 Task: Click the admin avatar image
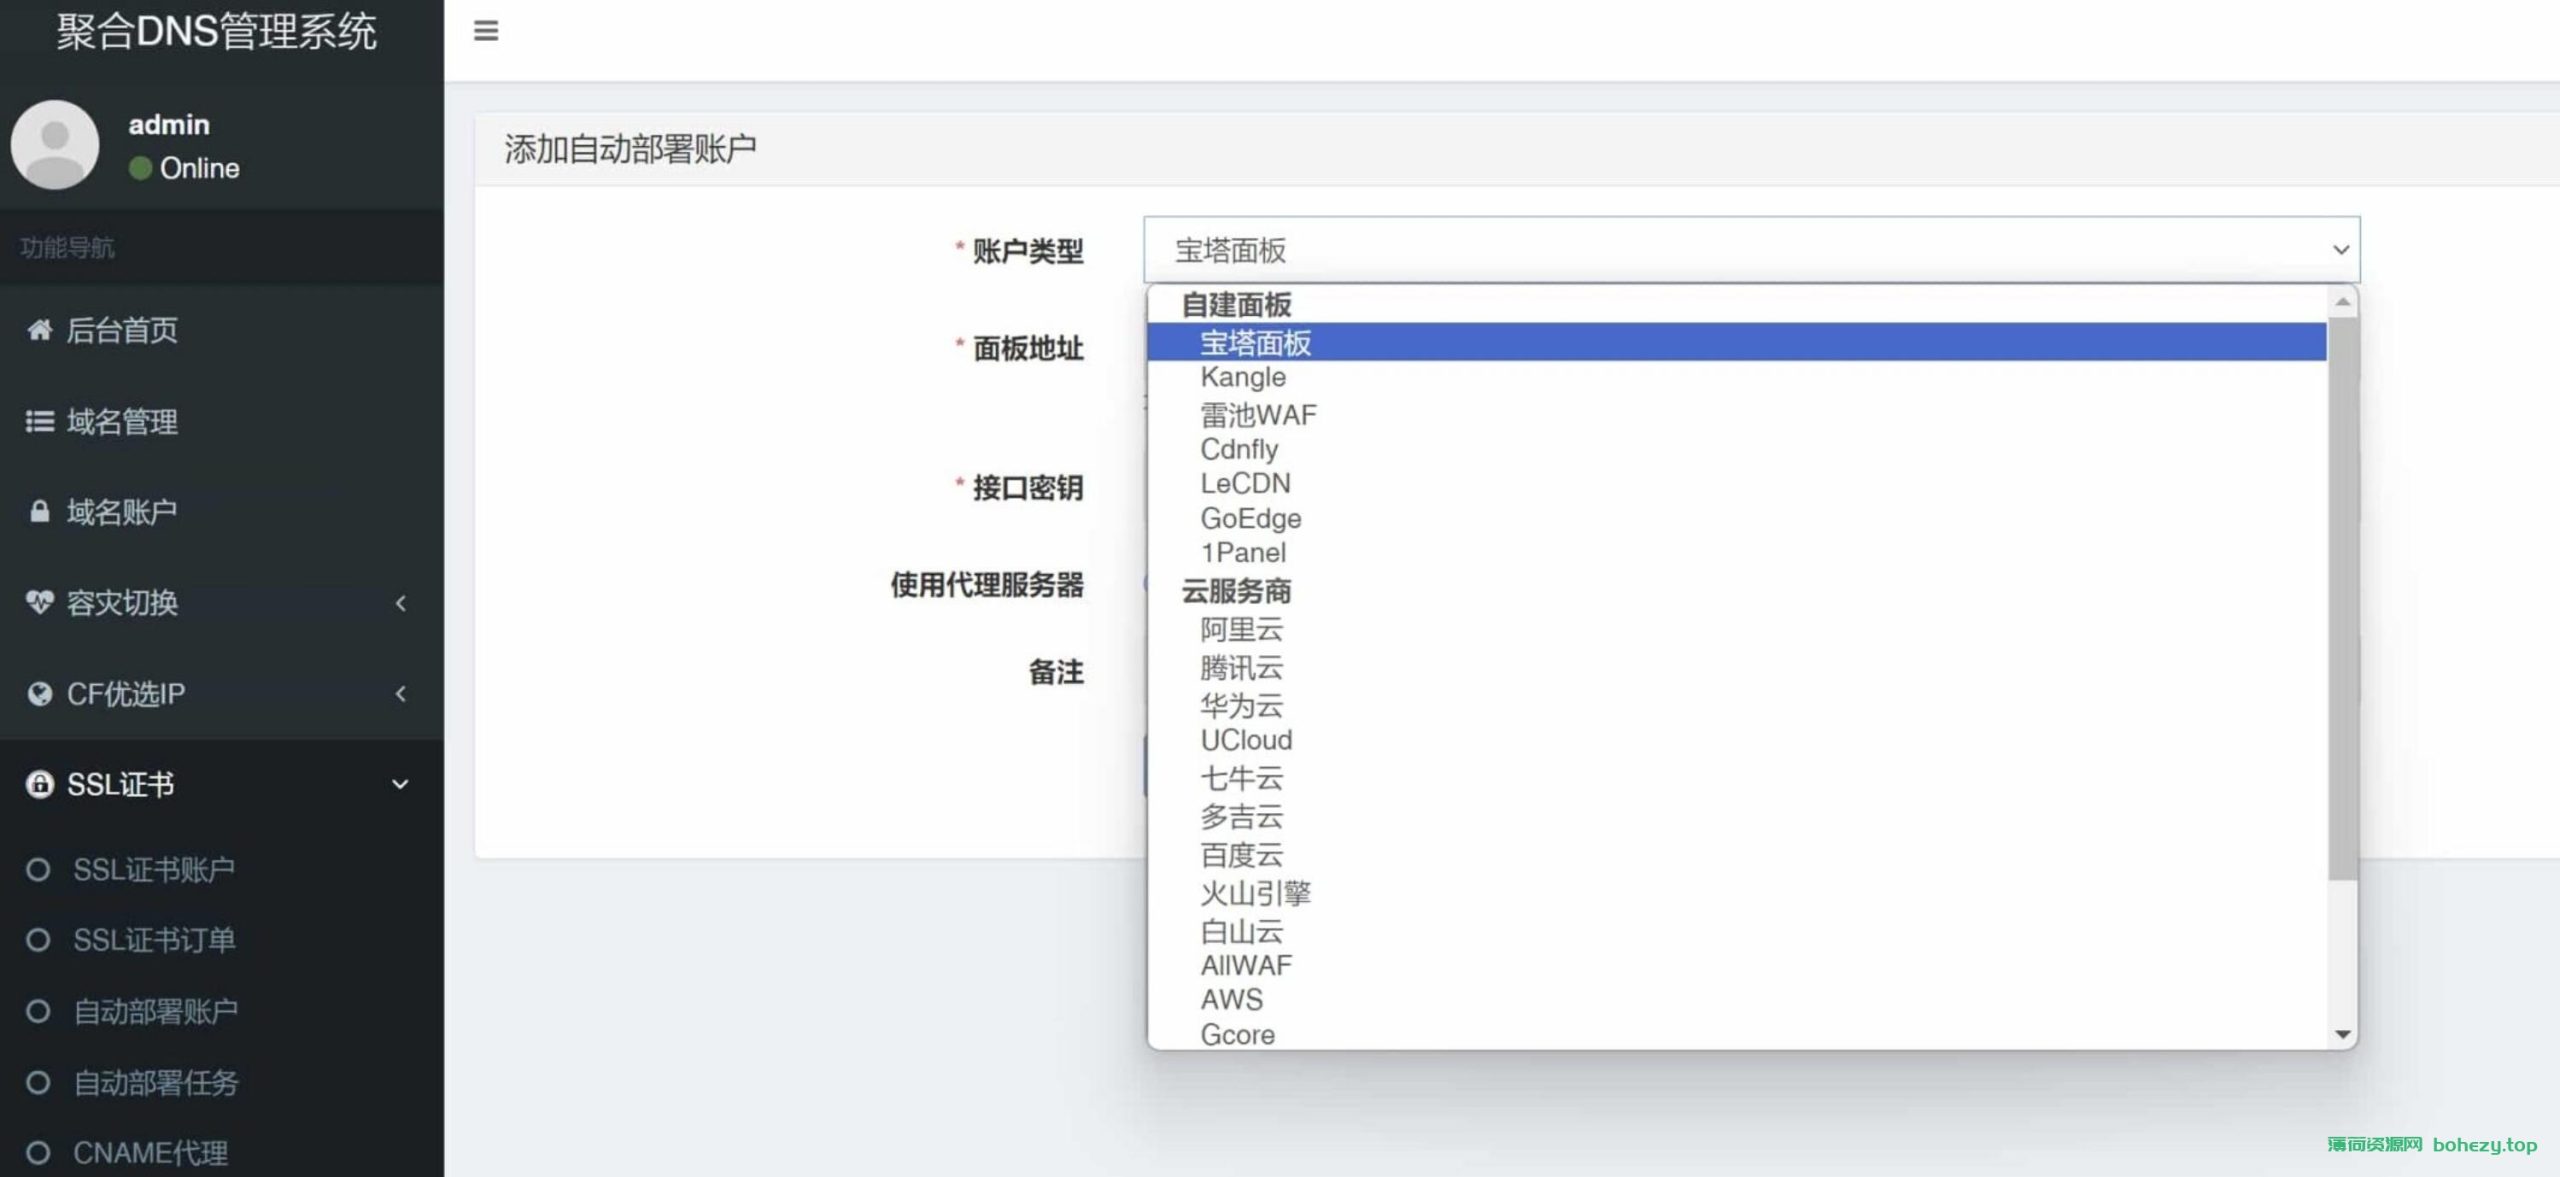55,144
